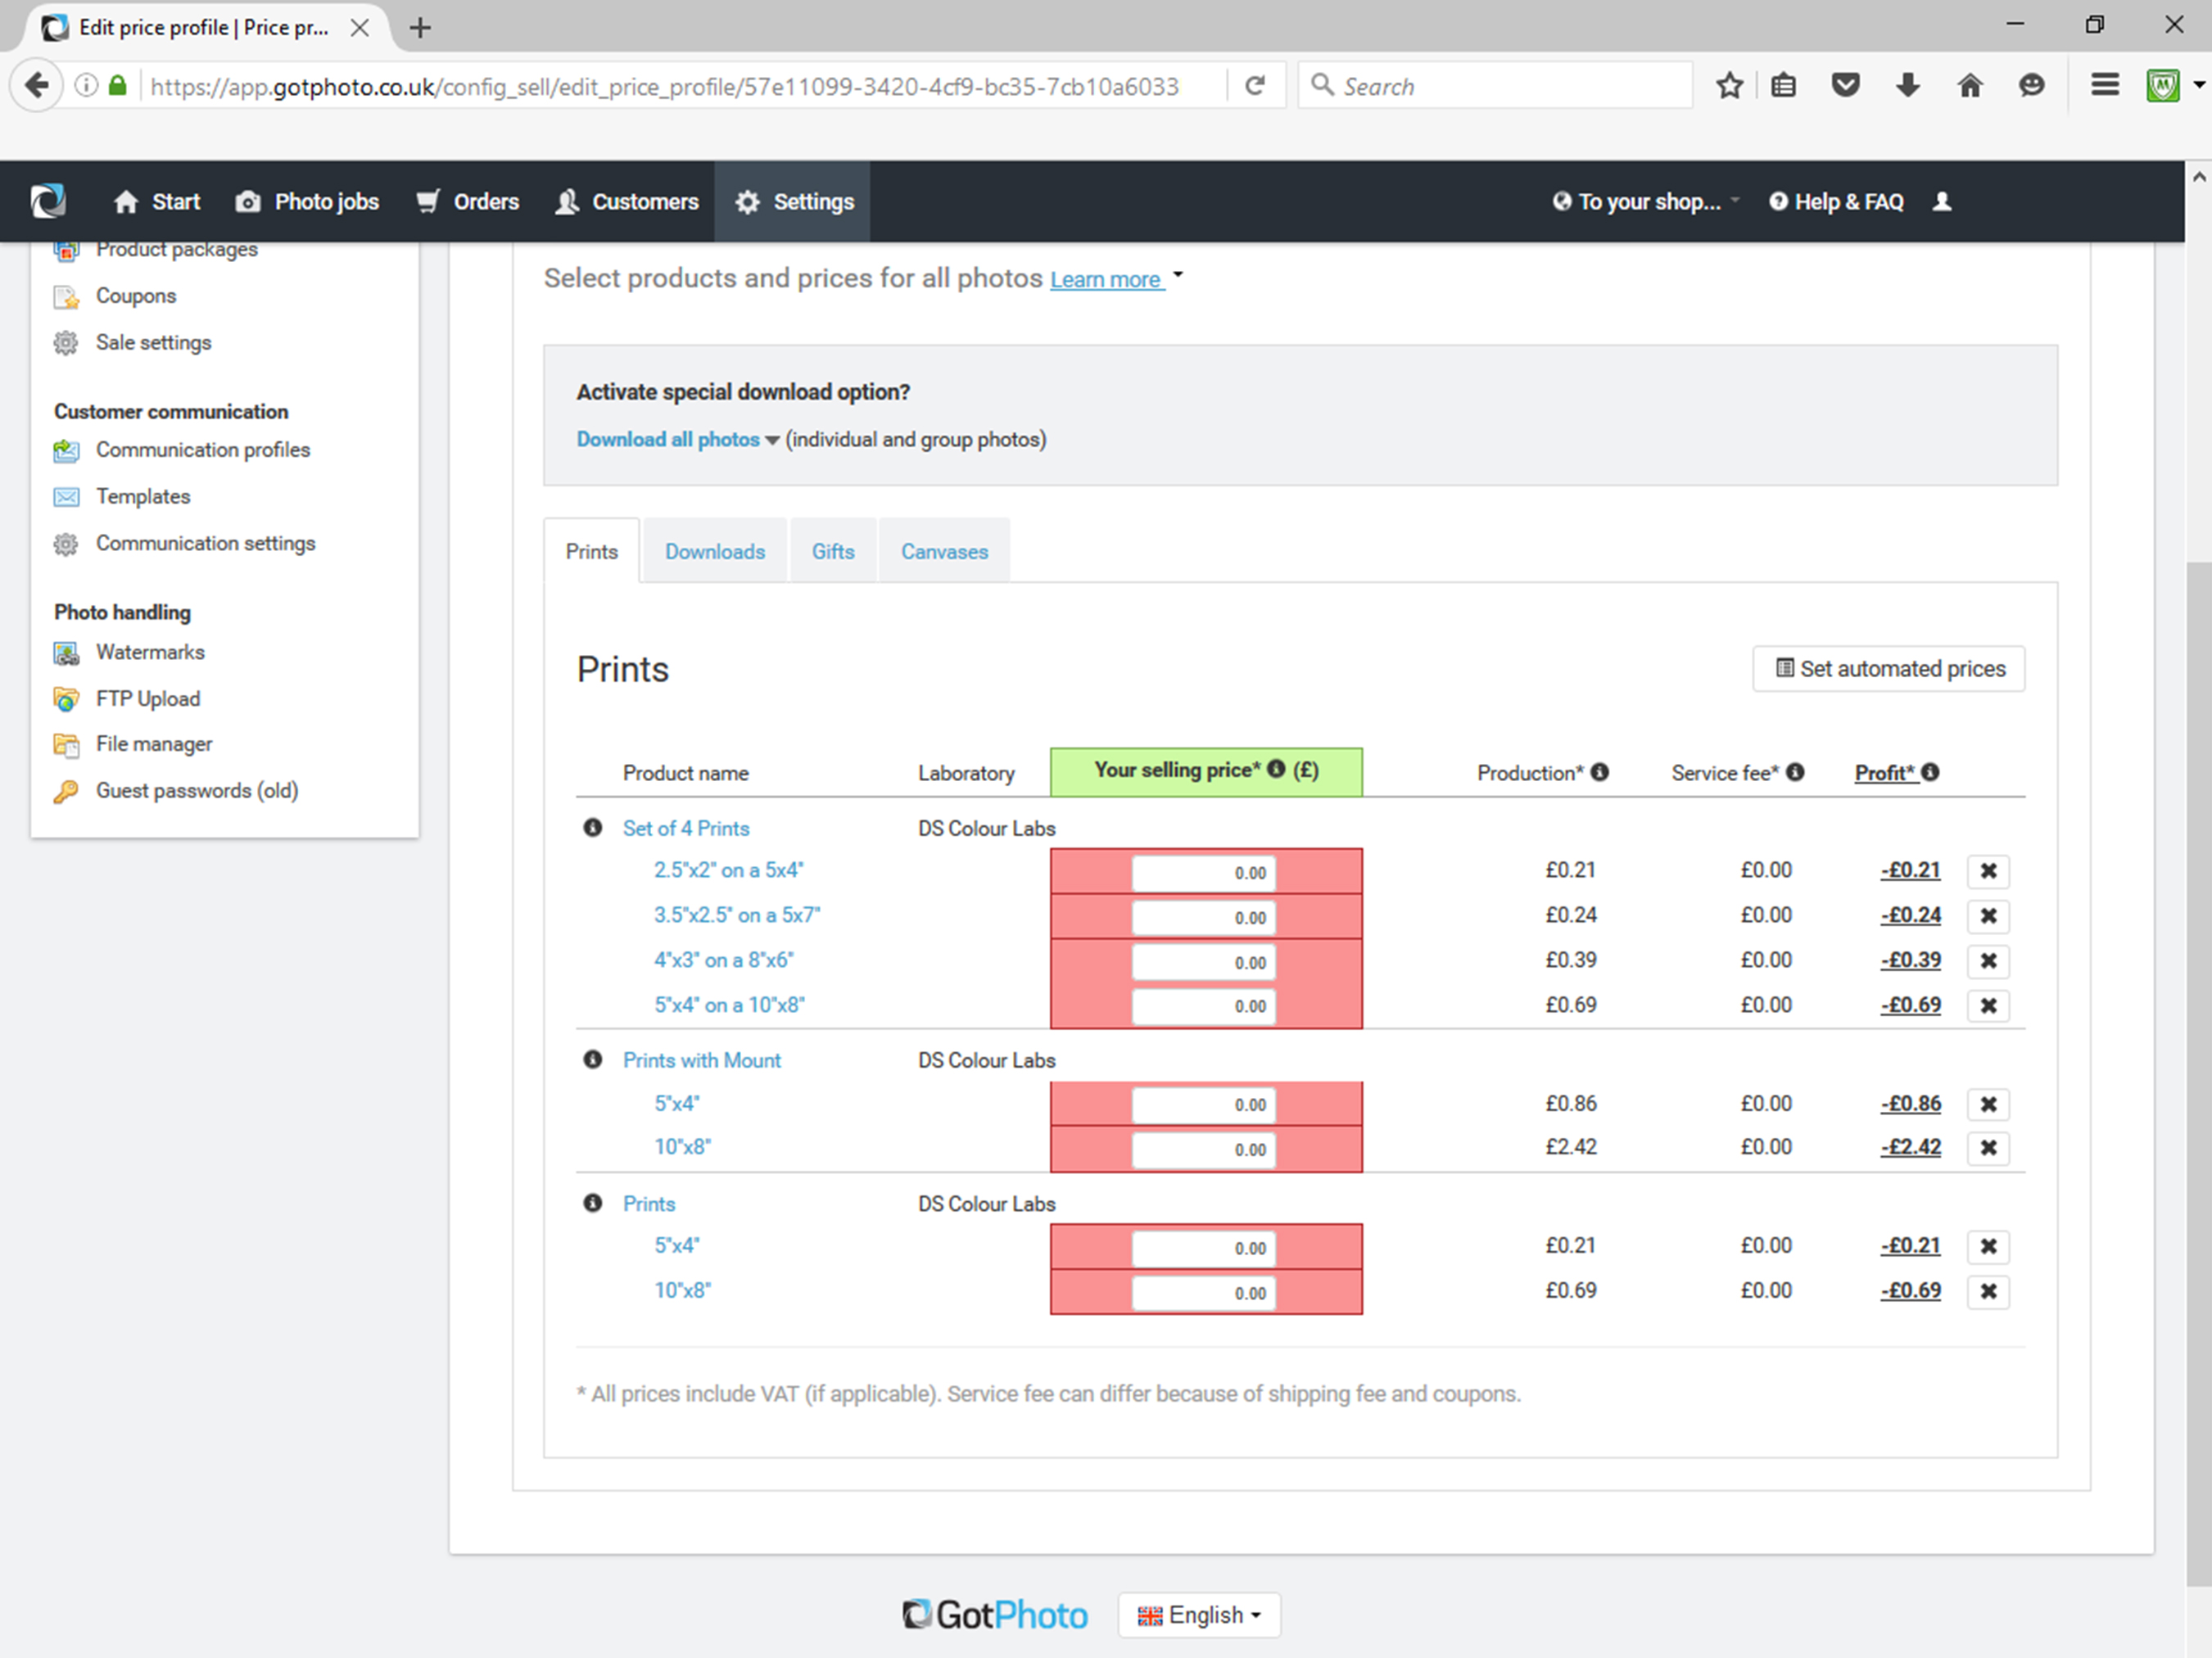Select the Prints tab
The image size is (2212, 1658).
(592, 551)
